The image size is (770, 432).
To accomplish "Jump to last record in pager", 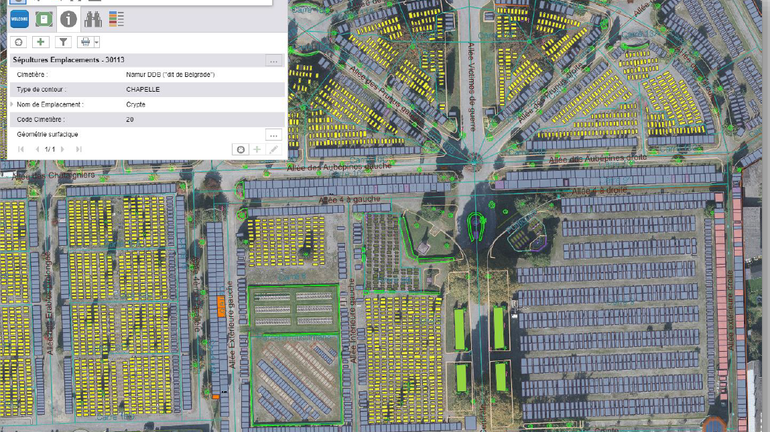I will (x=79, y=150).
